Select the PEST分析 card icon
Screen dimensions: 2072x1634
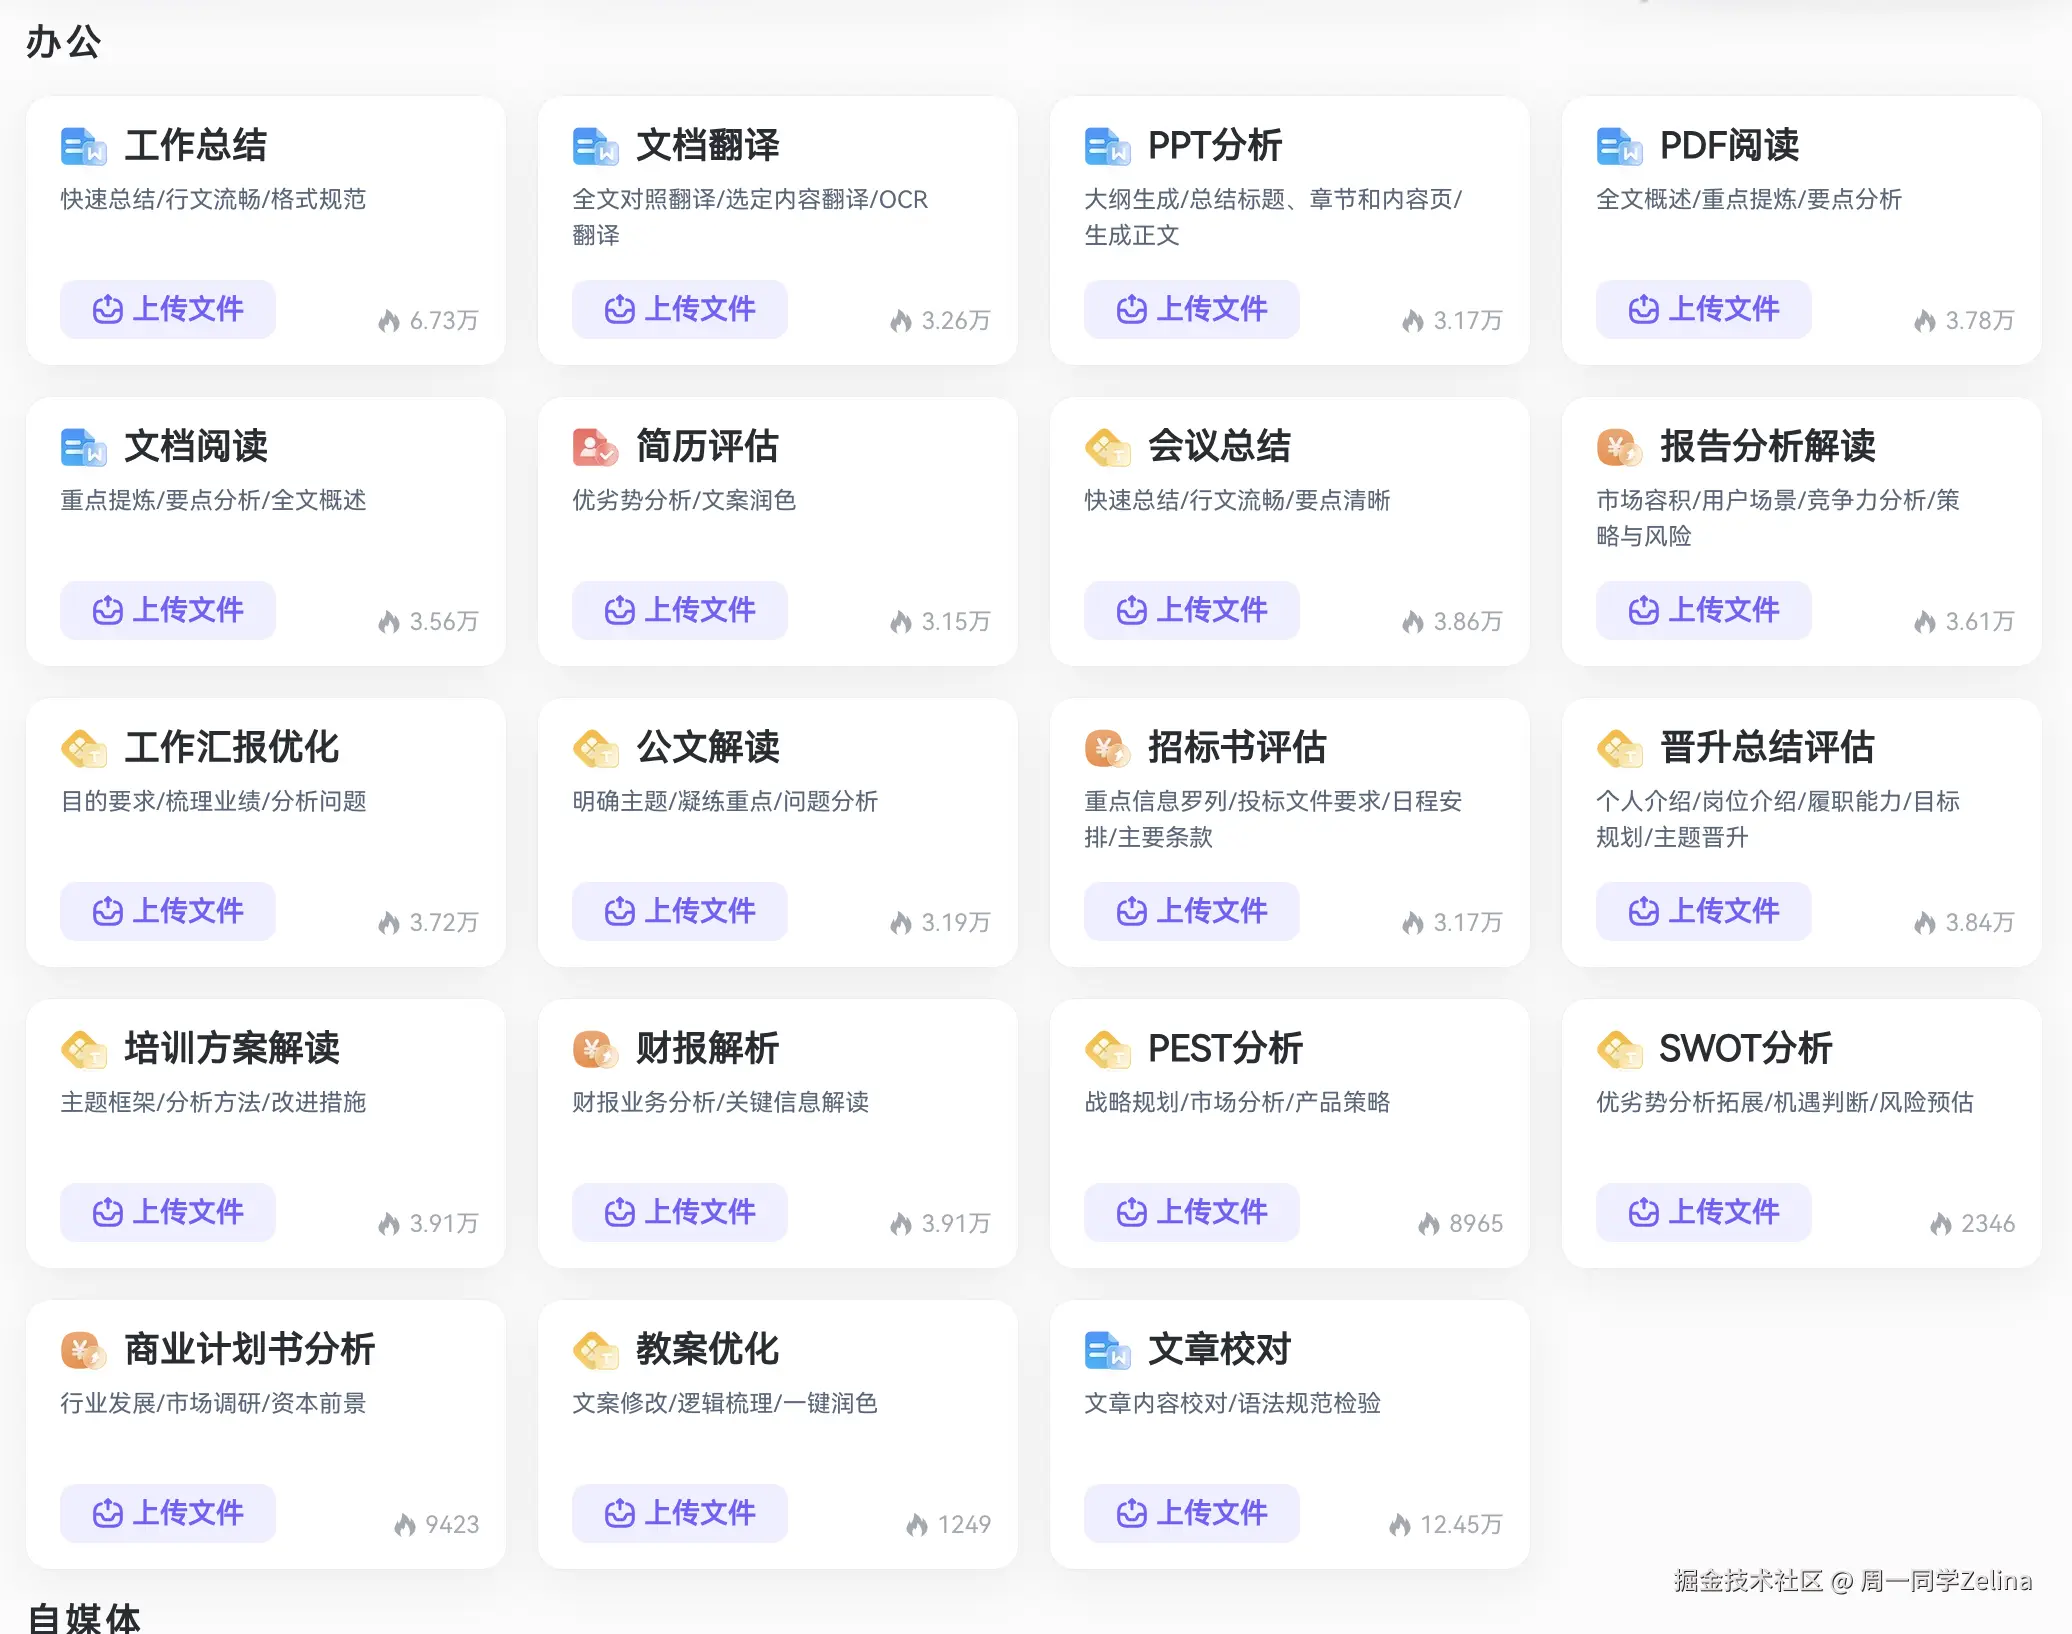pos(1107,1049)
